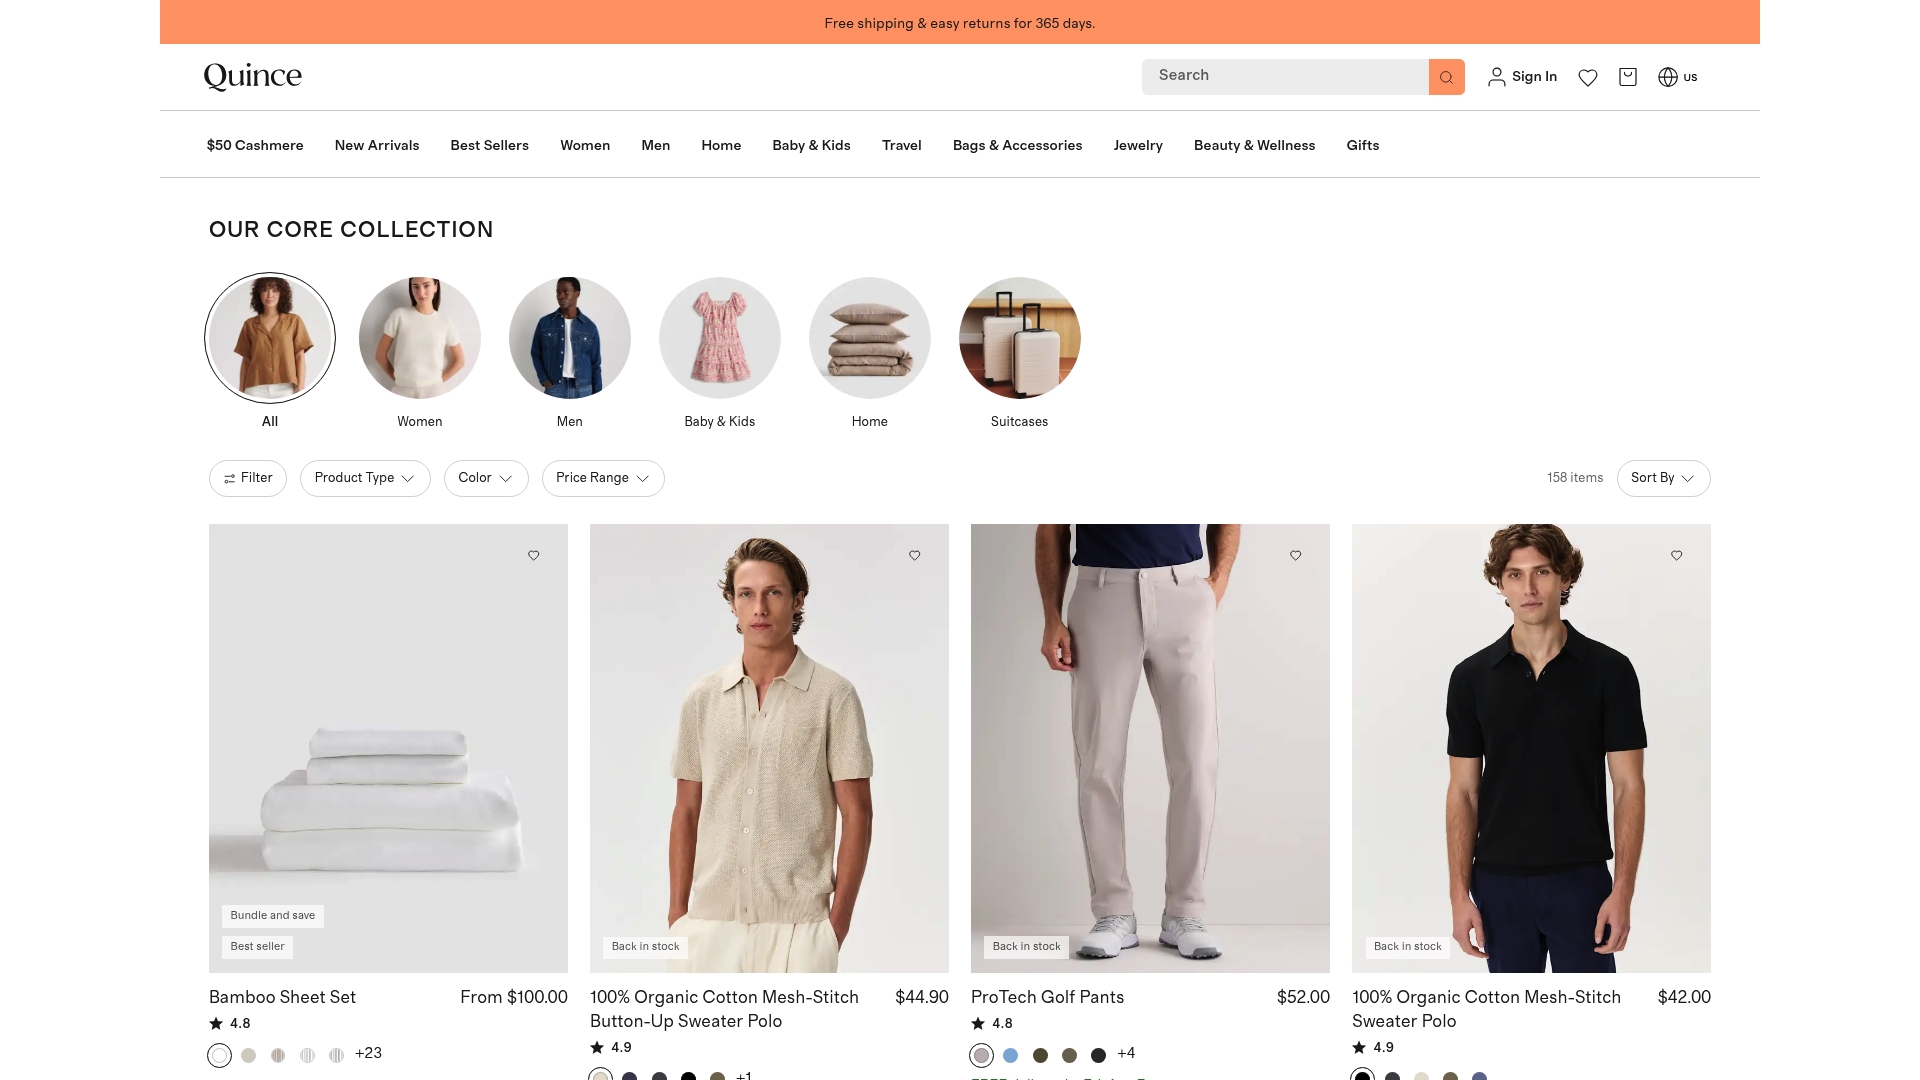The image size is (1920, 1080).
Task: Open Beauty & Wellness menu
Action: (1254, 145)
